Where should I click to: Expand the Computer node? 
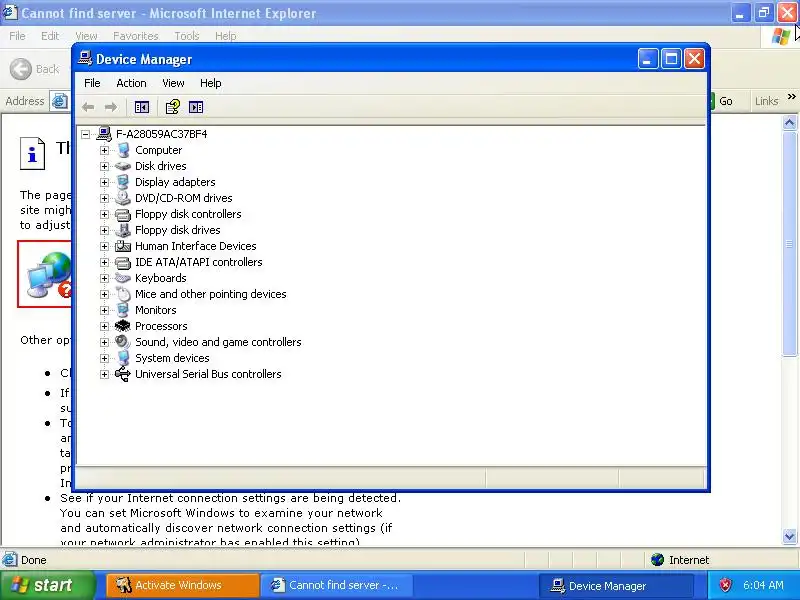[x=105, y=150]
